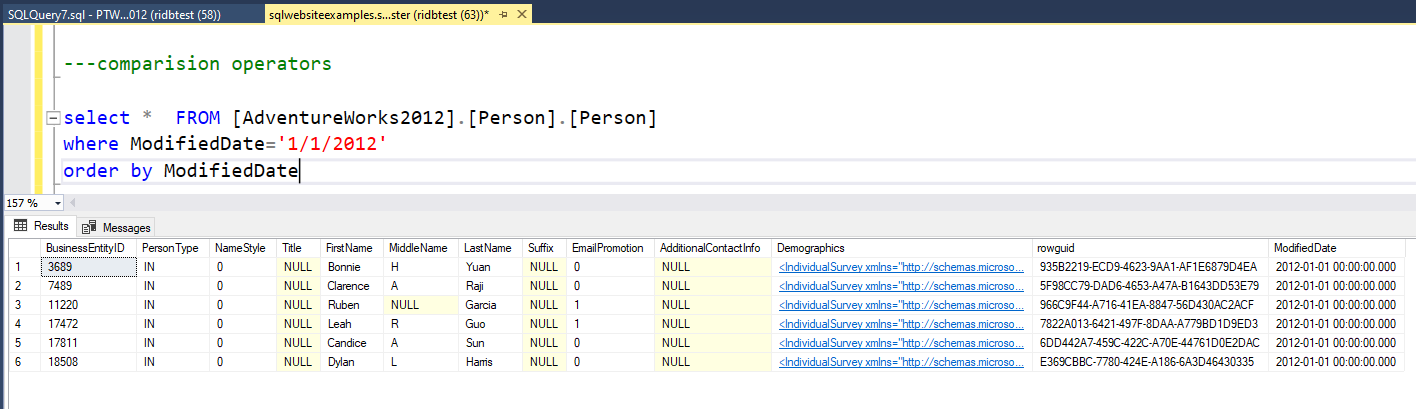Collapse the select statement outline block
Image resolution: width=1416 pixels, height=409 pixels.
pyautogui.click(x=55, y=118)
